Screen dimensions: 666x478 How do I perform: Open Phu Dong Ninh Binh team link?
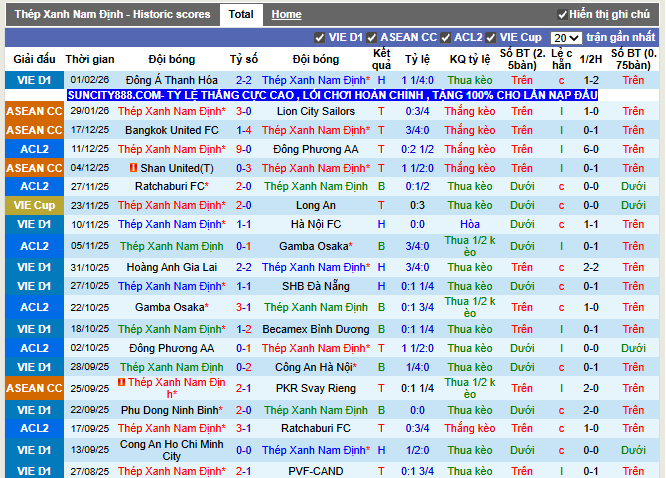coord(169,410)
